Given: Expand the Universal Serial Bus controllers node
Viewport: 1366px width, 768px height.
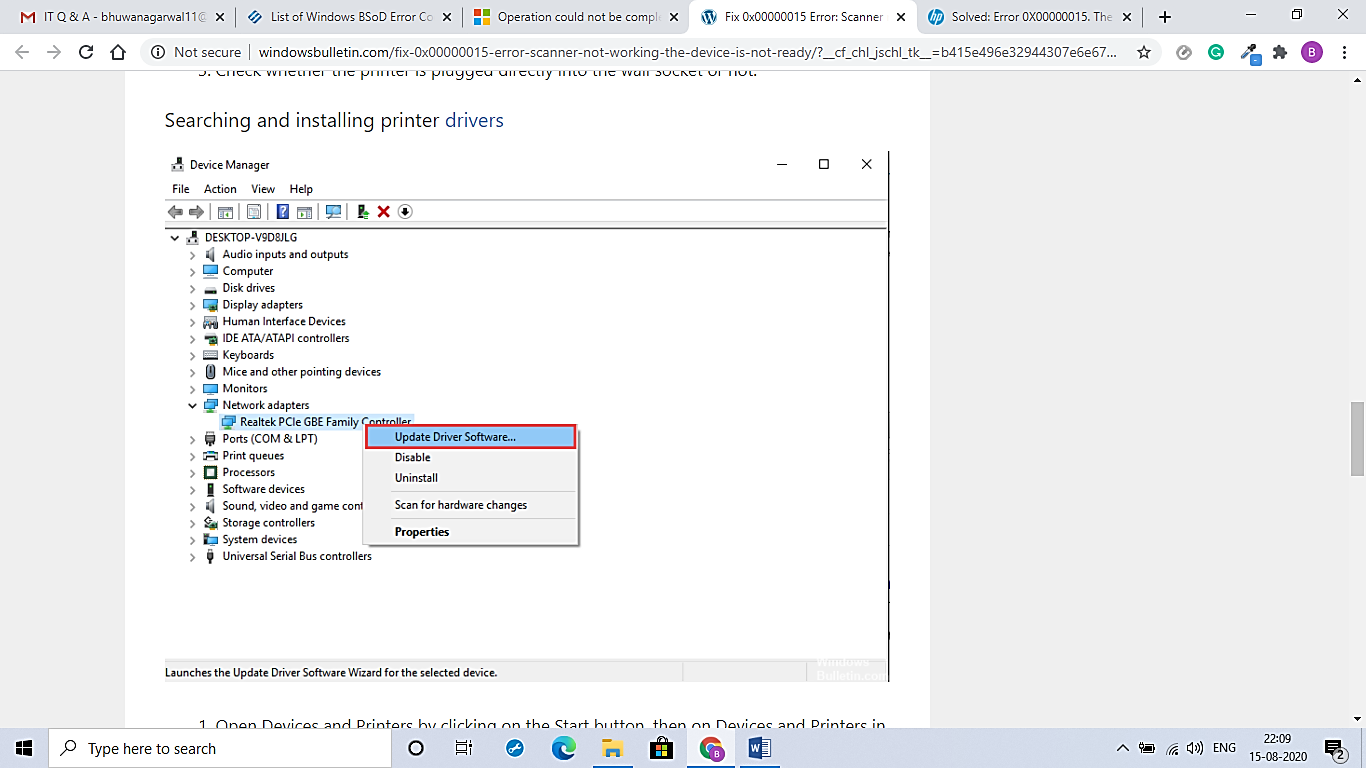Looking at the screenshot, I should (193, 556).
